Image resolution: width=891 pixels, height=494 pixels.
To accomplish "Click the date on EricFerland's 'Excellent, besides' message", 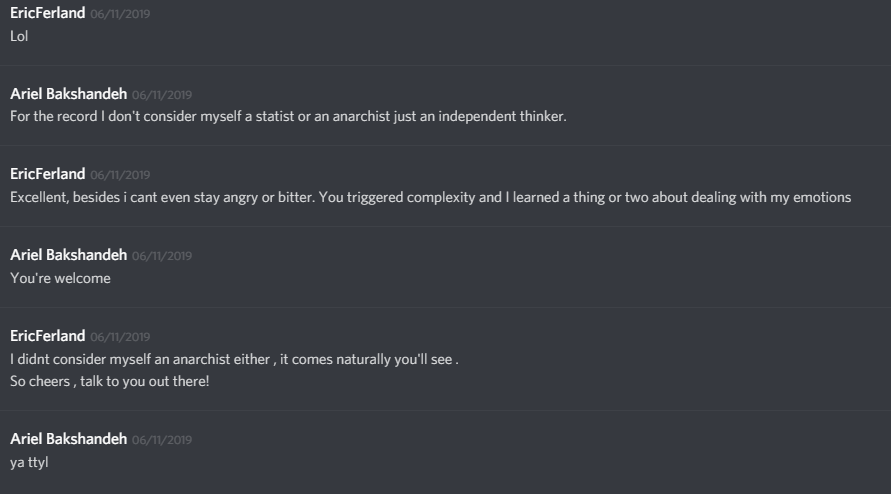I will pyautogui.click(x=120, y=175).
